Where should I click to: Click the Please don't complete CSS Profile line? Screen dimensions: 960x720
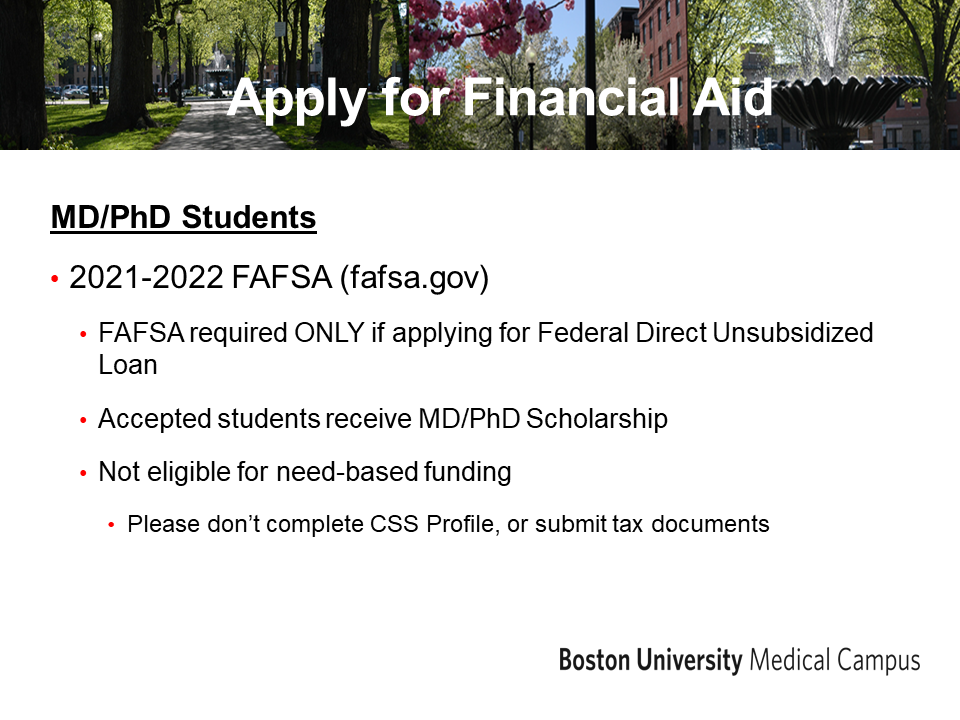(448, 524)
